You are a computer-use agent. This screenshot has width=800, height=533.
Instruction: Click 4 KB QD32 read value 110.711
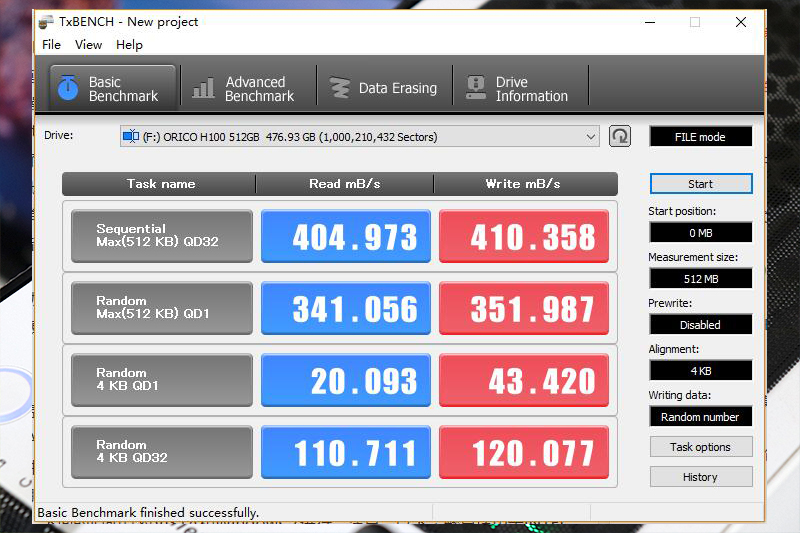346,452
